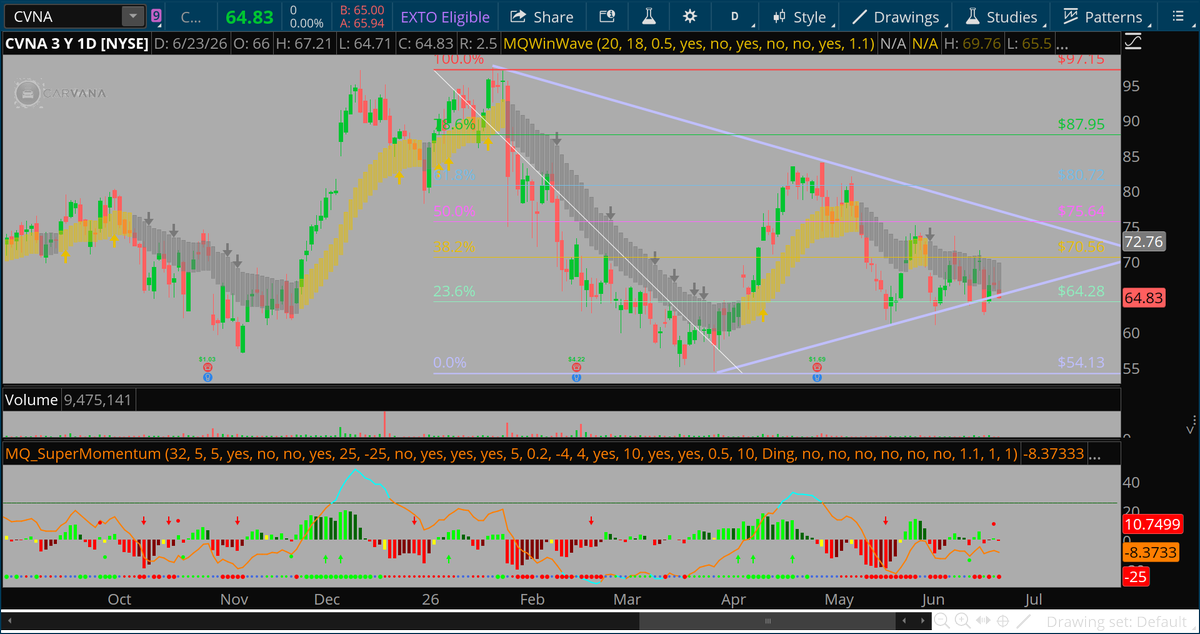
Task: Open chart settings gear icon
Action: click(689, 17)
